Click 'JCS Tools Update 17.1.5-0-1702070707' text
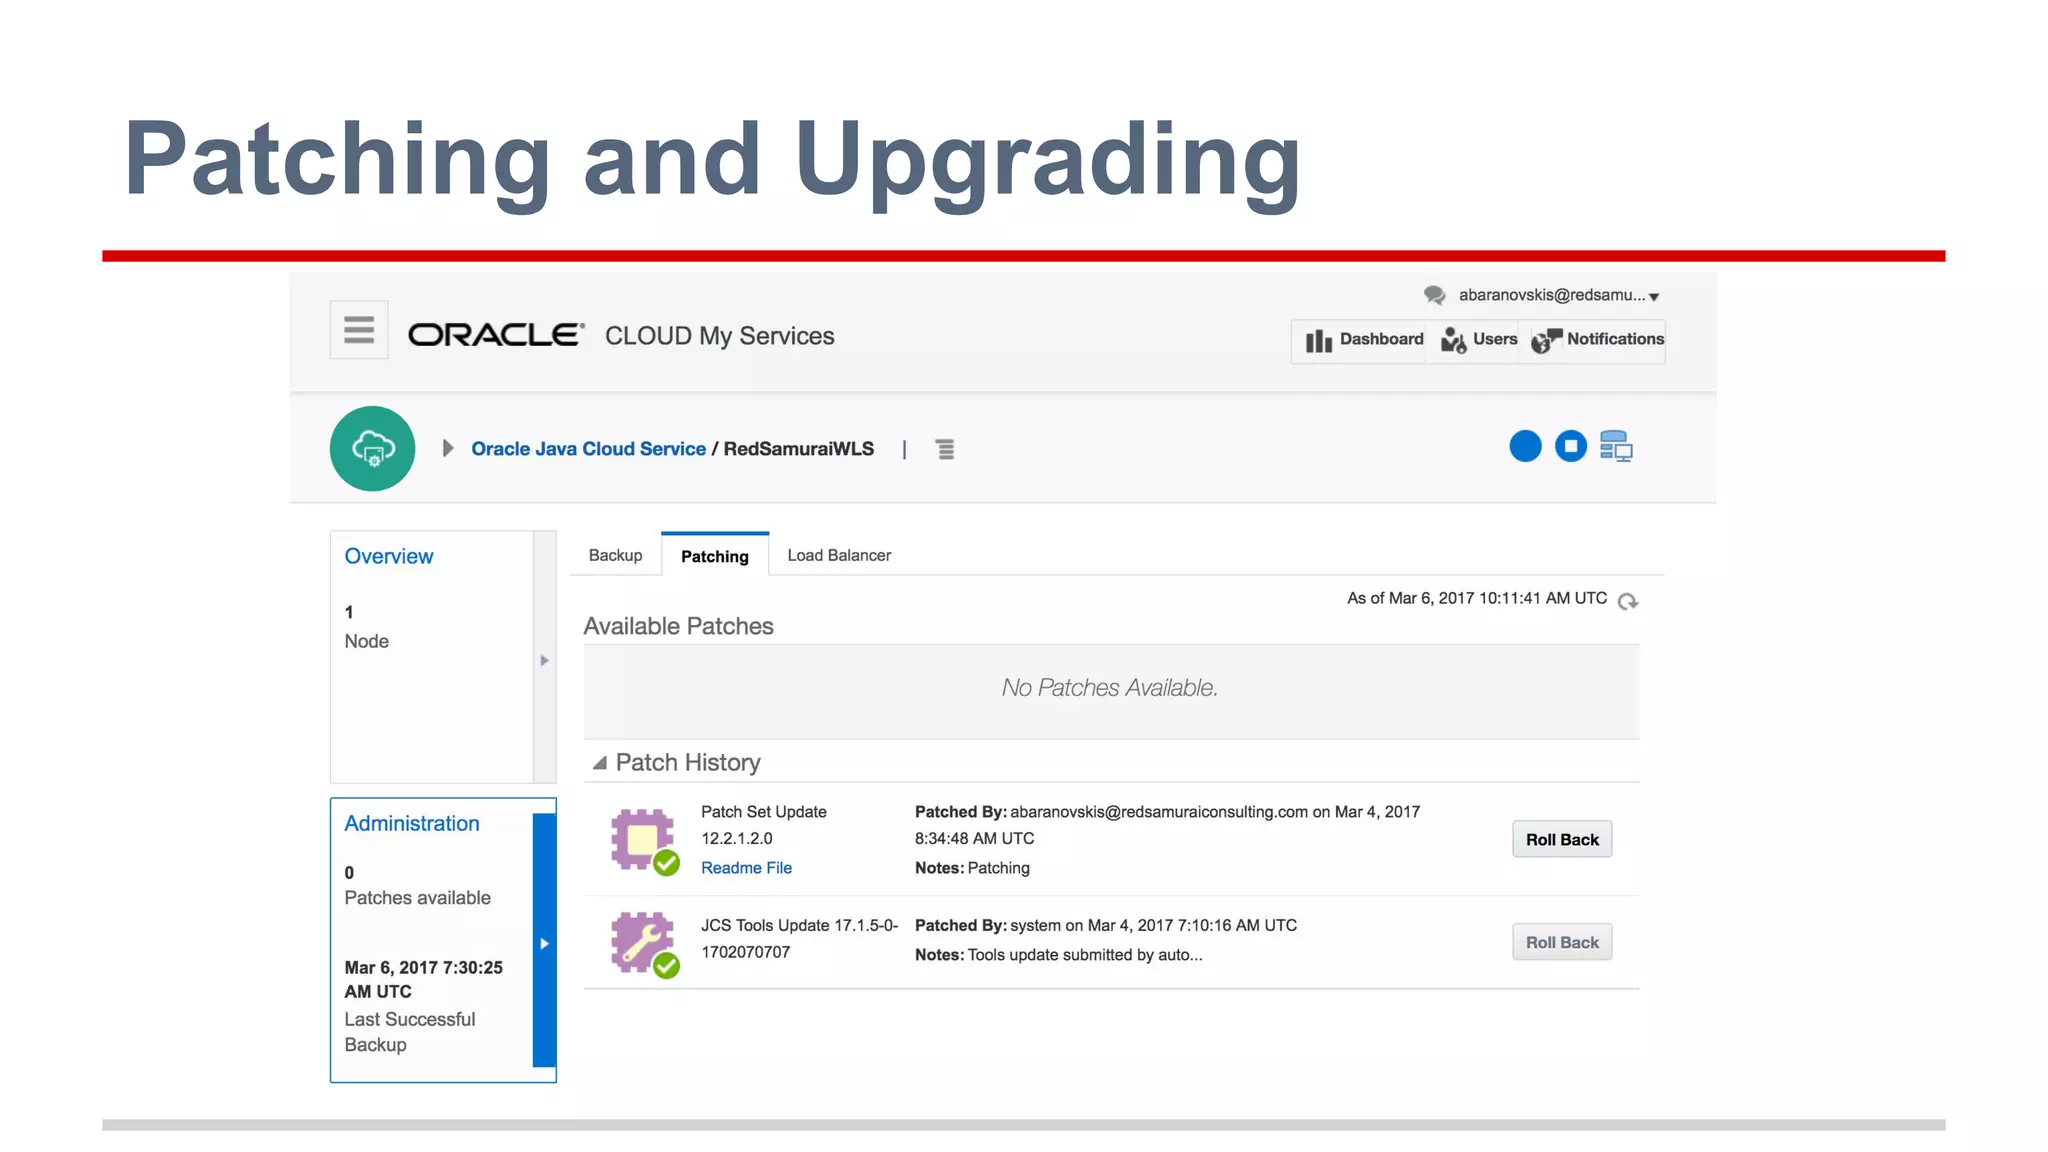2048x1152 pixels. click(x=799, y=939)
